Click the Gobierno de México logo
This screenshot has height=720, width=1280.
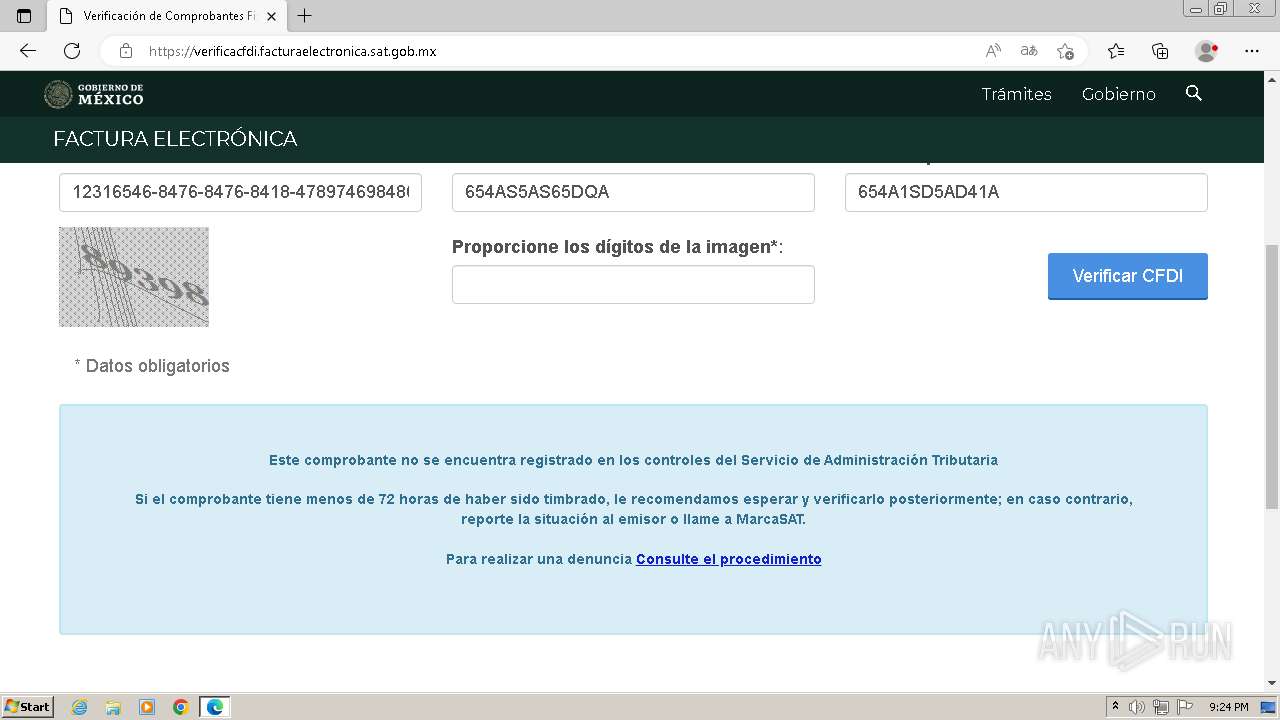coord(94,94)
